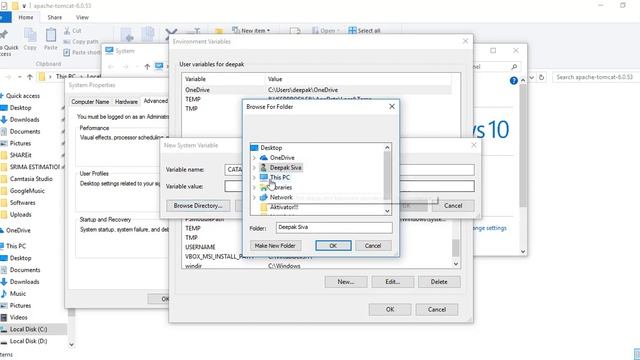The image size is (640, 360).
Task: Select the Aktivator folder in tree
Action: (x=284, y=207)
